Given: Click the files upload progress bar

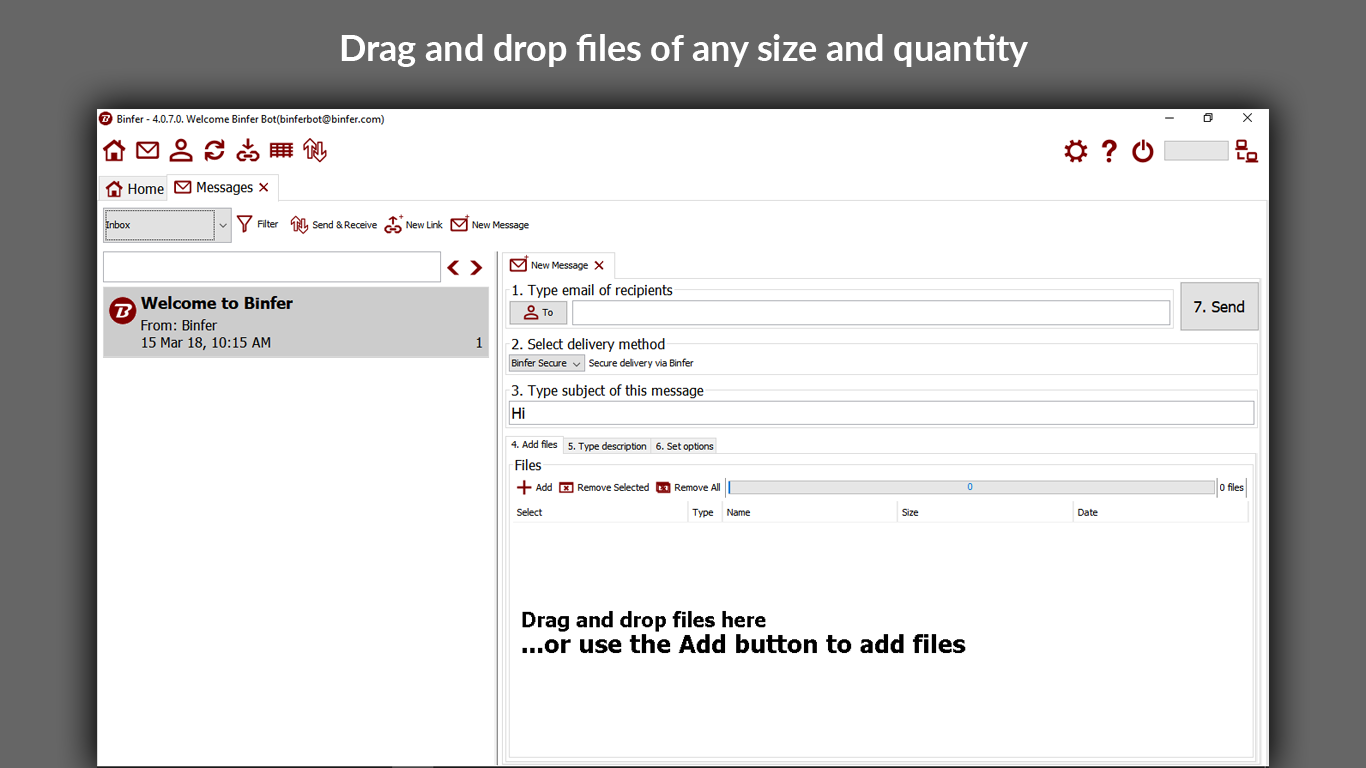Looking at the screenshot, I should 971,488.
